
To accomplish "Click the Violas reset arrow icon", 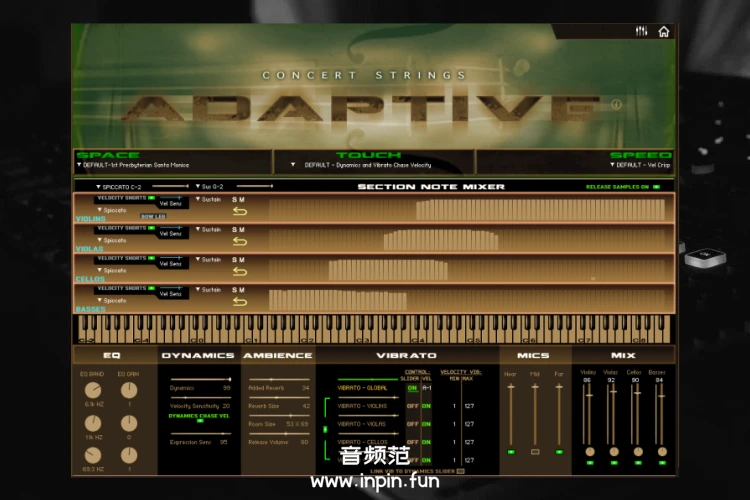I will (240, 241).
